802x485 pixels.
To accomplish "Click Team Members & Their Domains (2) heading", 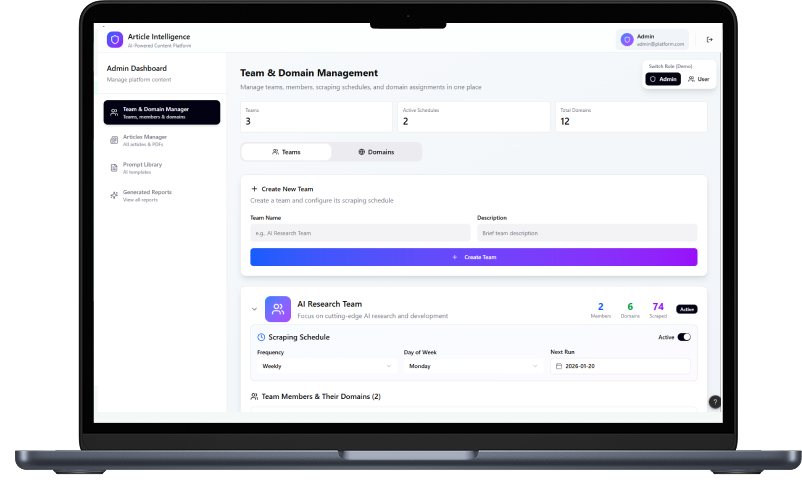I will [321, 396].
